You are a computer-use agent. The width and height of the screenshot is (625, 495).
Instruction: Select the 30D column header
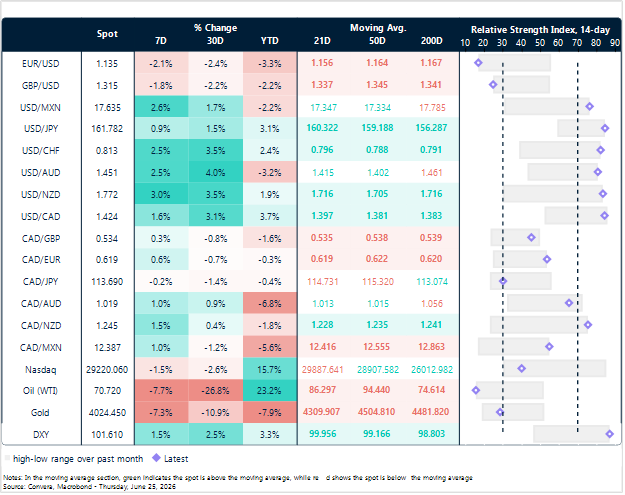click(x=215, y=41)
